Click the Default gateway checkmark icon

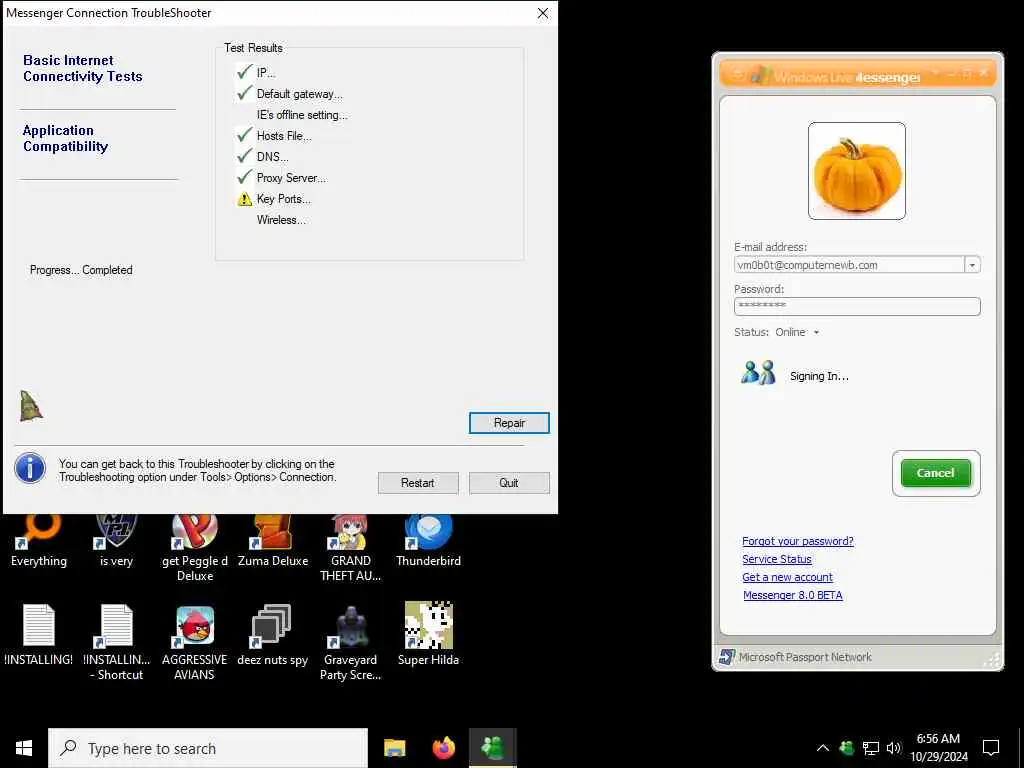pos(244,93)
